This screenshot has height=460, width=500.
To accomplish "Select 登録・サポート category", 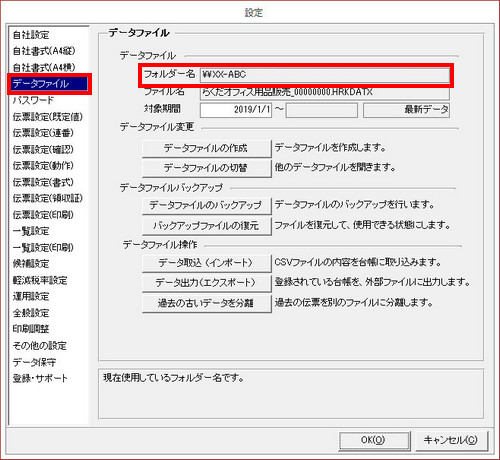I will [x=40, y=378].
